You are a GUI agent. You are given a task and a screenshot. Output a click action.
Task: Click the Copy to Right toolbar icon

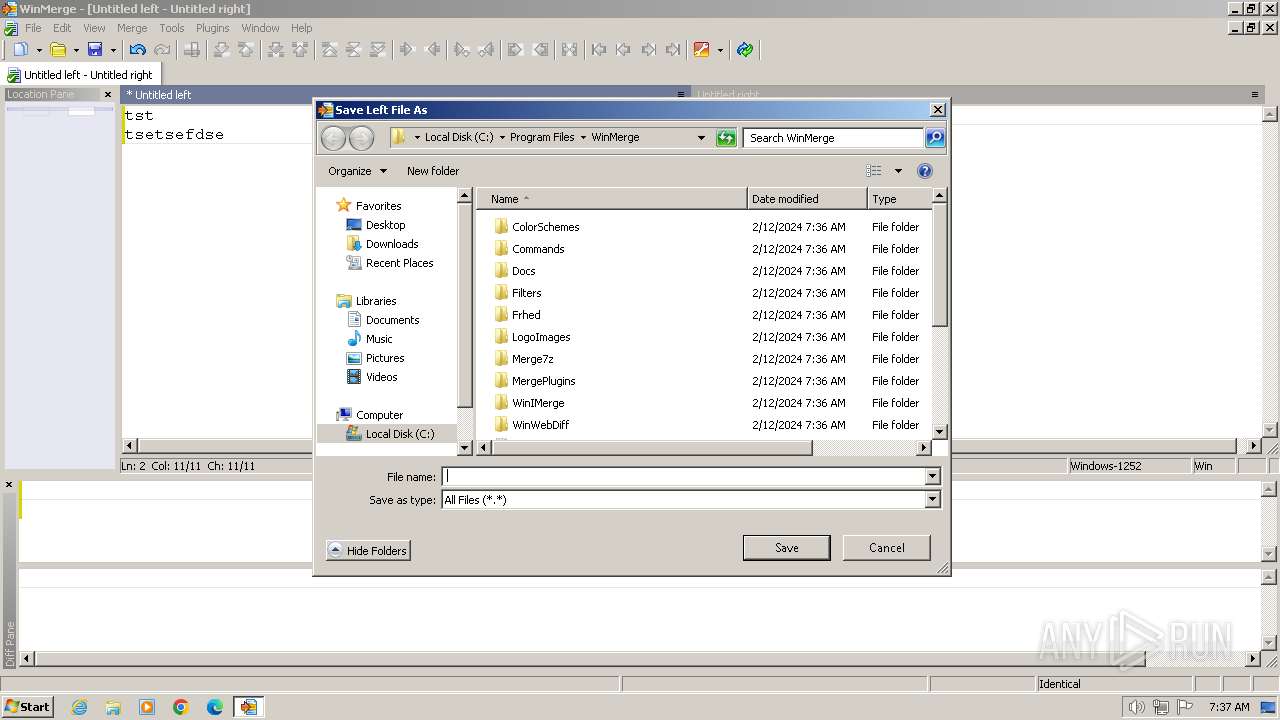point(408,49)
